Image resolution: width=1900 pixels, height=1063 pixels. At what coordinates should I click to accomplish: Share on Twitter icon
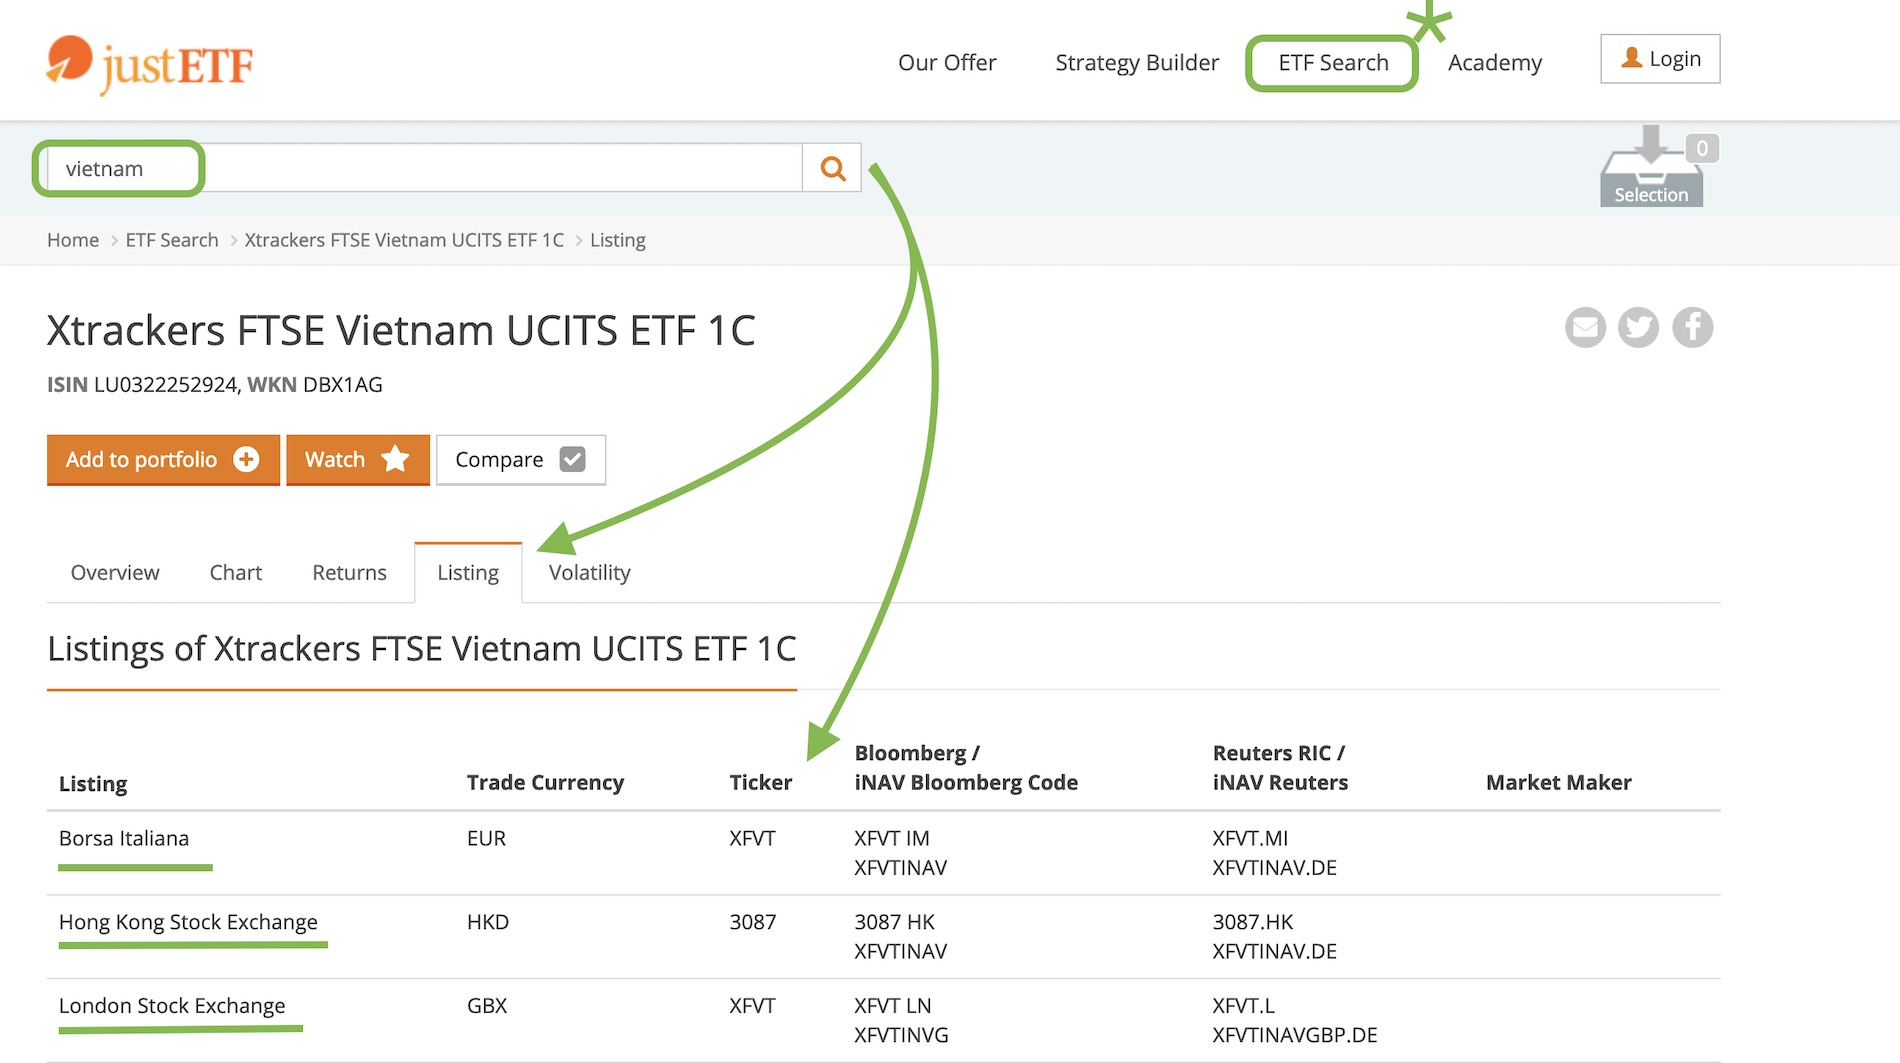pos(1638,327)
